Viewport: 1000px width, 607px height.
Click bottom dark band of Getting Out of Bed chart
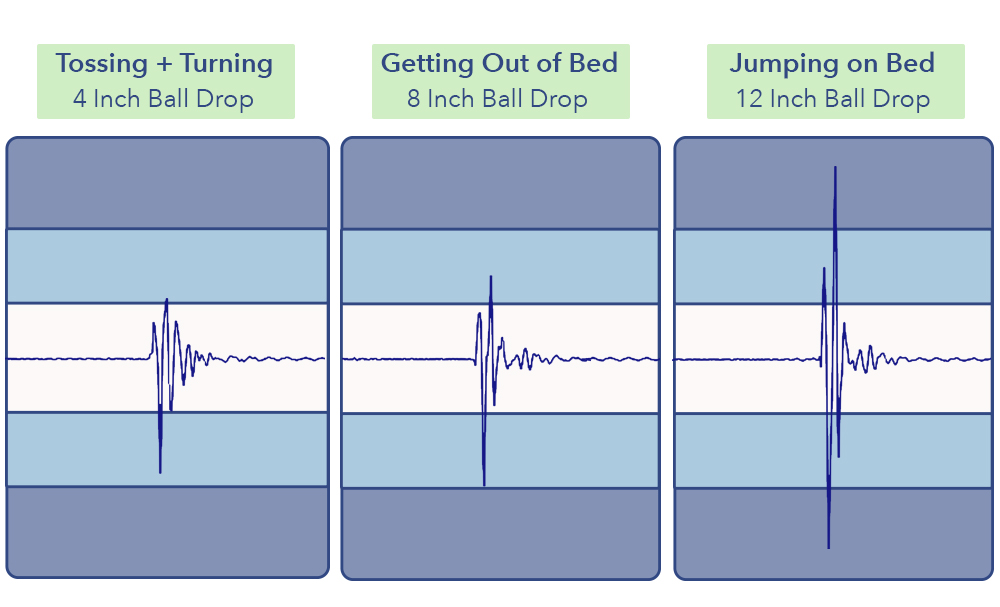pyautogui.click(x=500, y=532)
